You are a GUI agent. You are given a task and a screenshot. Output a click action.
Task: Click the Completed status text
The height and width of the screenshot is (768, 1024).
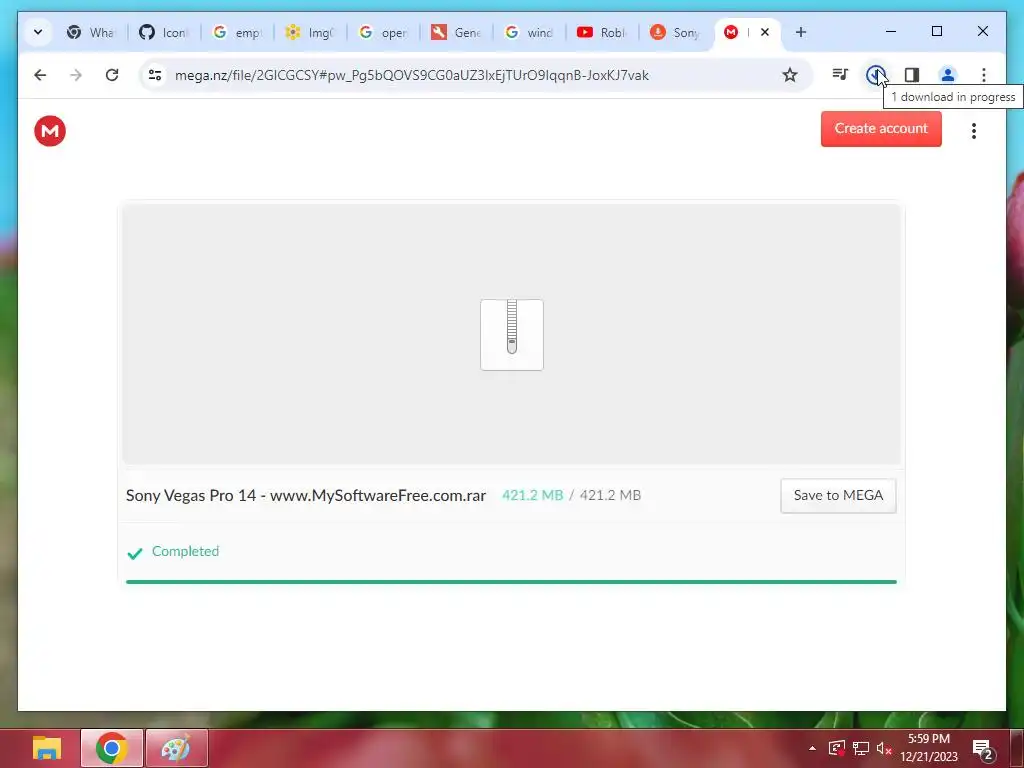click(185, 551)
